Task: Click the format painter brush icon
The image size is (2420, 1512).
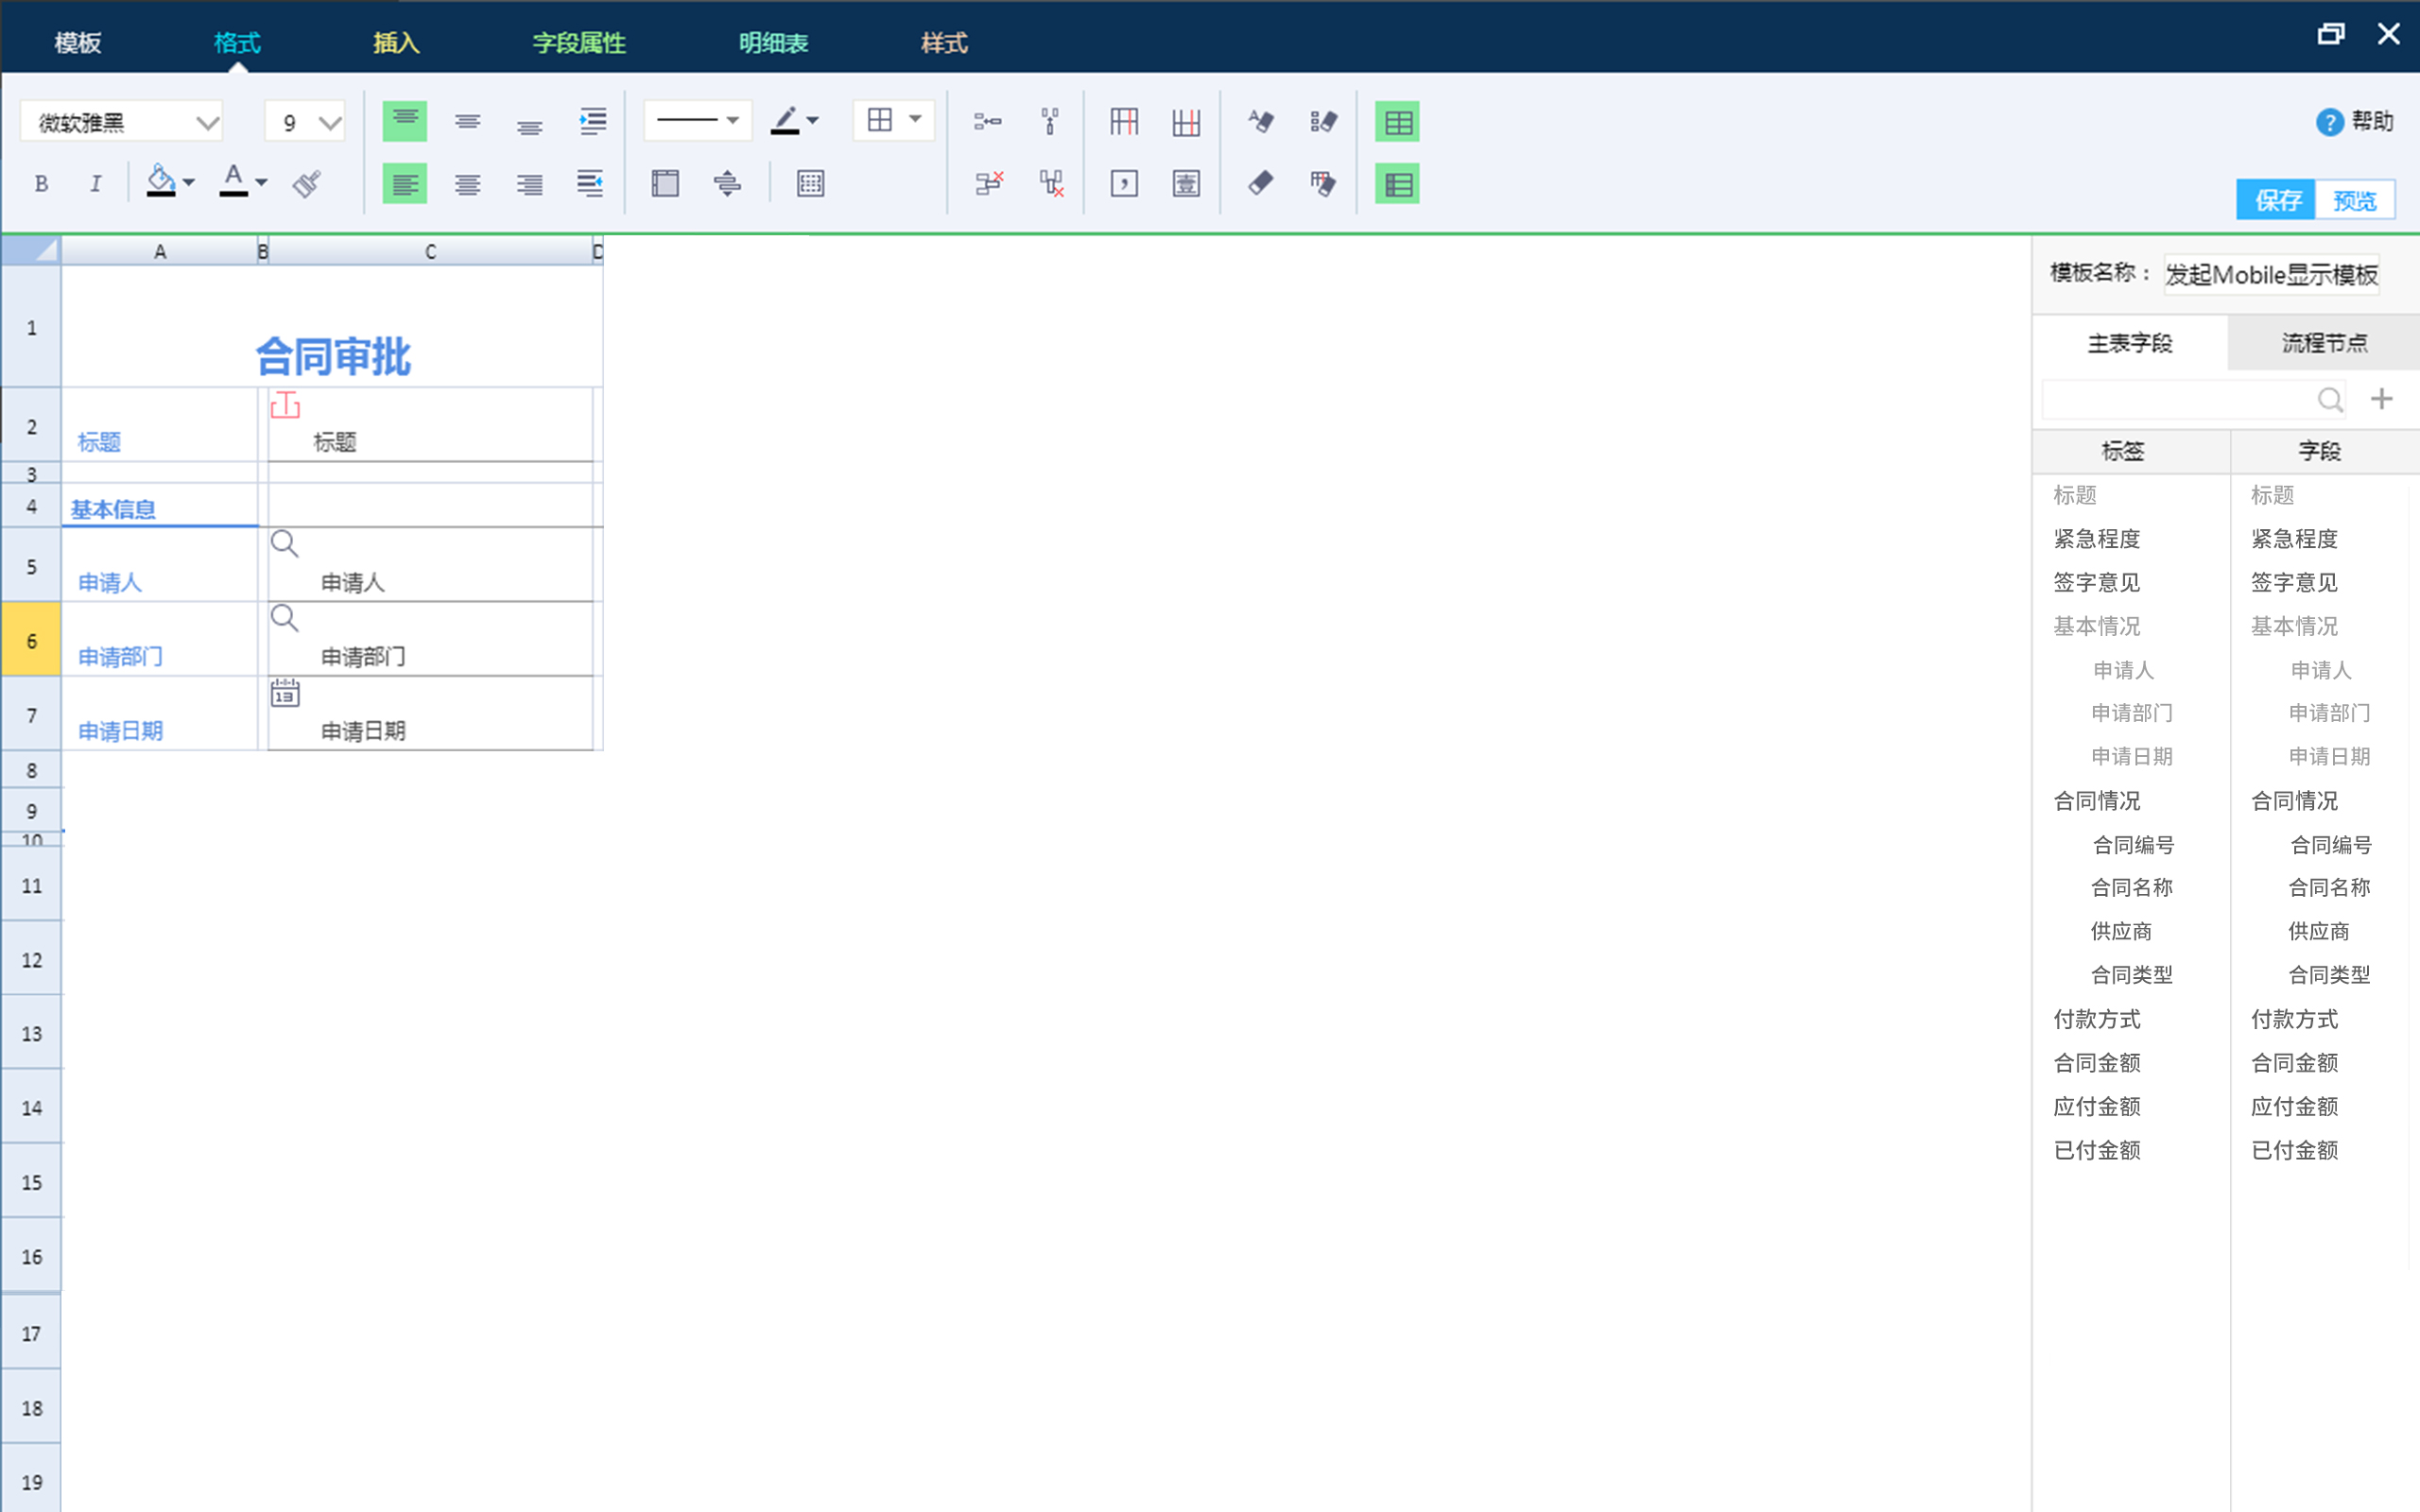Action: [x=306, y=183]
